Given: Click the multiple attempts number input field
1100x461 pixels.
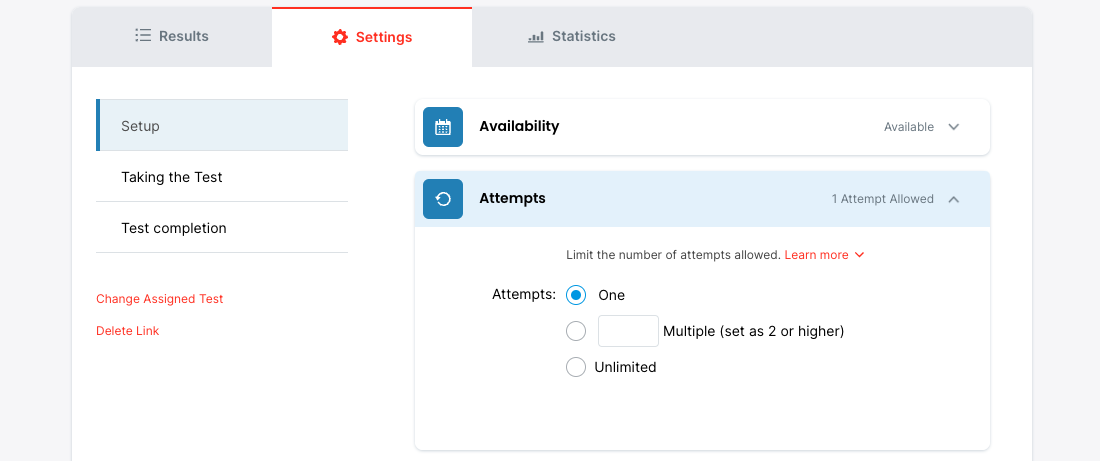Looking at the screenshot, I should pos(628,331).
